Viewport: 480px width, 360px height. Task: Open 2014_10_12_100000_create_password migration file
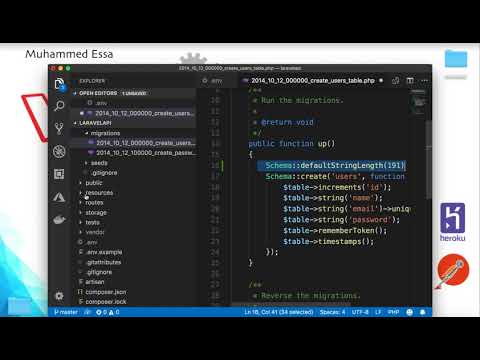point(133,153)
